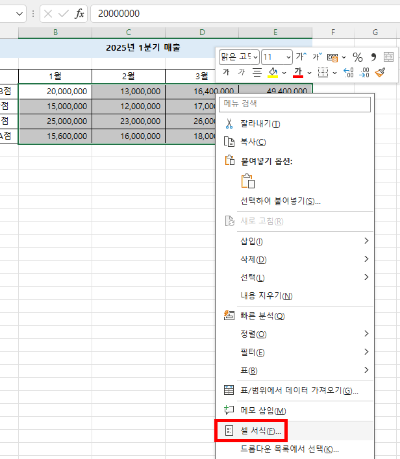400x459 pixels.
Task: Click the format painter brush icon
Action: [380, 72]
